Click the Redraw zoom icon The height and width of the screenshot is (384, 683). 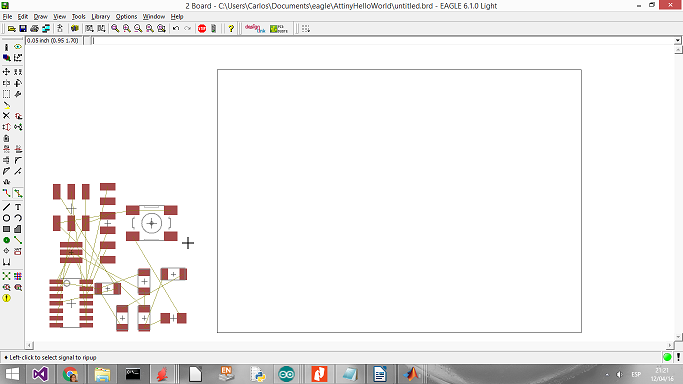point(149,29)
